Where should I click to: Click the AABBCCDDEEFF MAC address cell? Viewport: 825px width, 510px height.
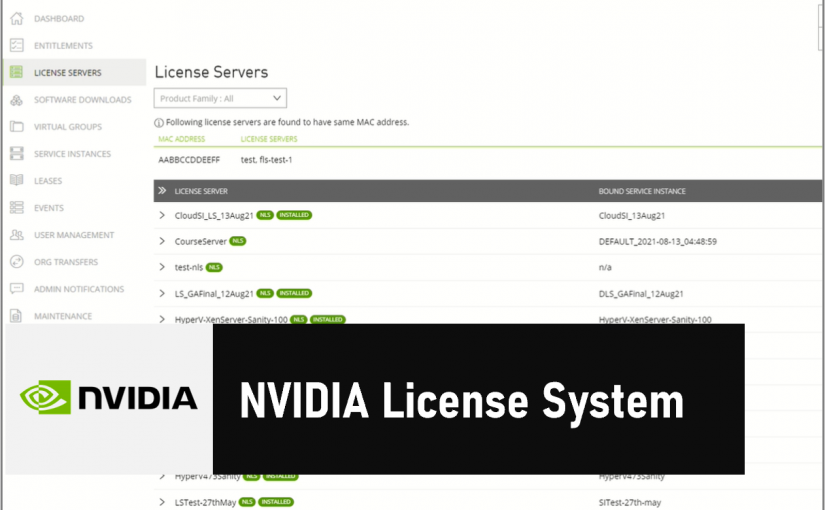pyautogui.click(x=189, y=159)
